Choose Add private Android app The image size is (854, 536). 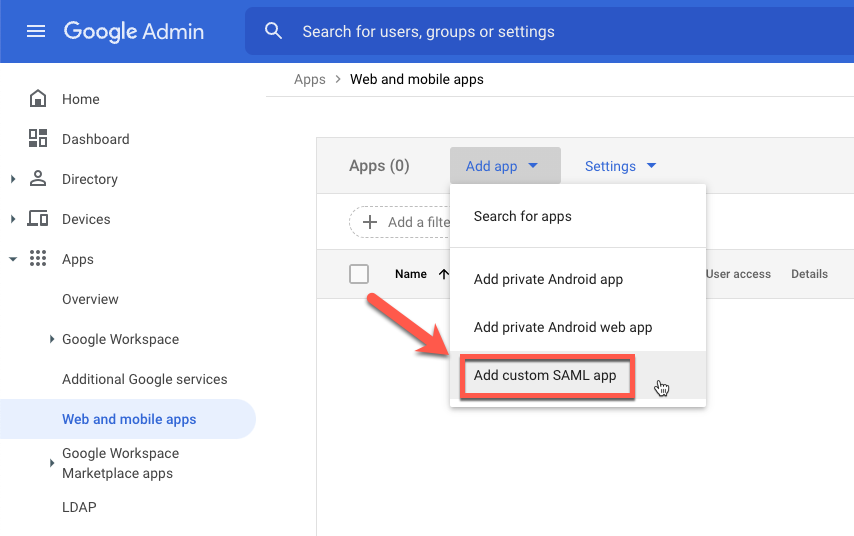click(578, 279)
